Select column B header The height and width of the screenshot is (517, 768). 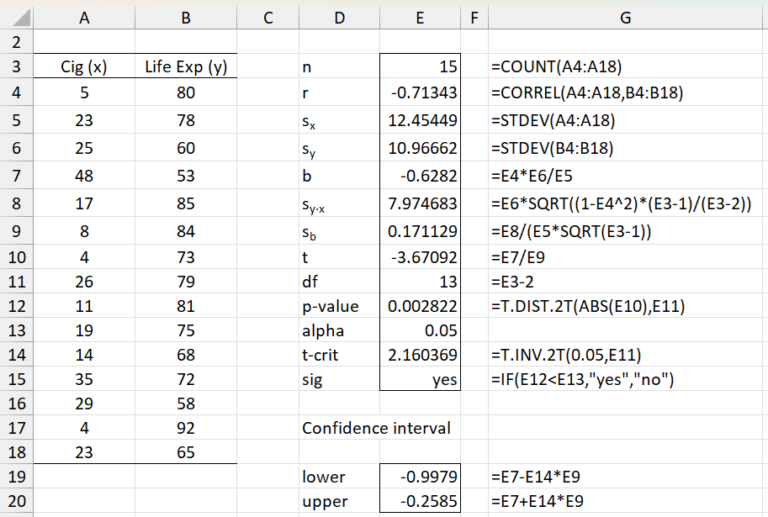click(x=186, y=18)
